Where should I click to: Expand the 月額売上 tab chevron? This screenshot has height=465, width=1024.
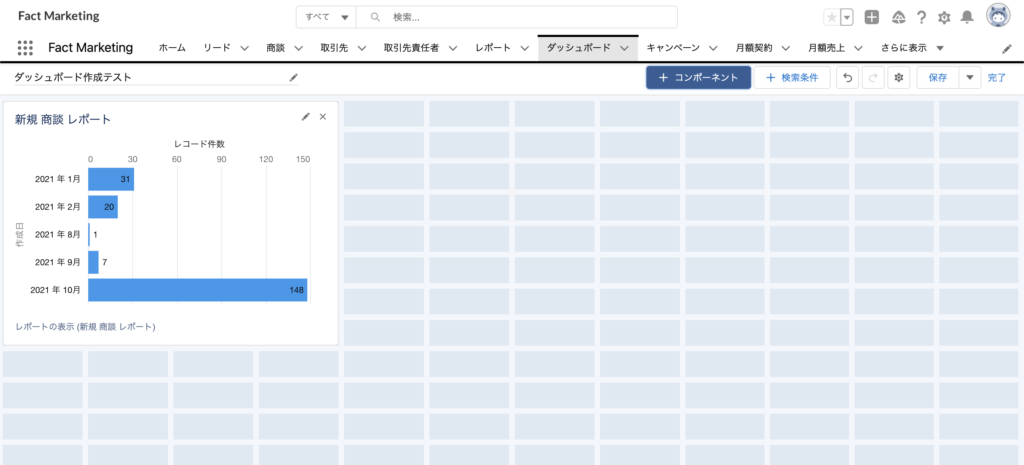click(x=859, y=48)
